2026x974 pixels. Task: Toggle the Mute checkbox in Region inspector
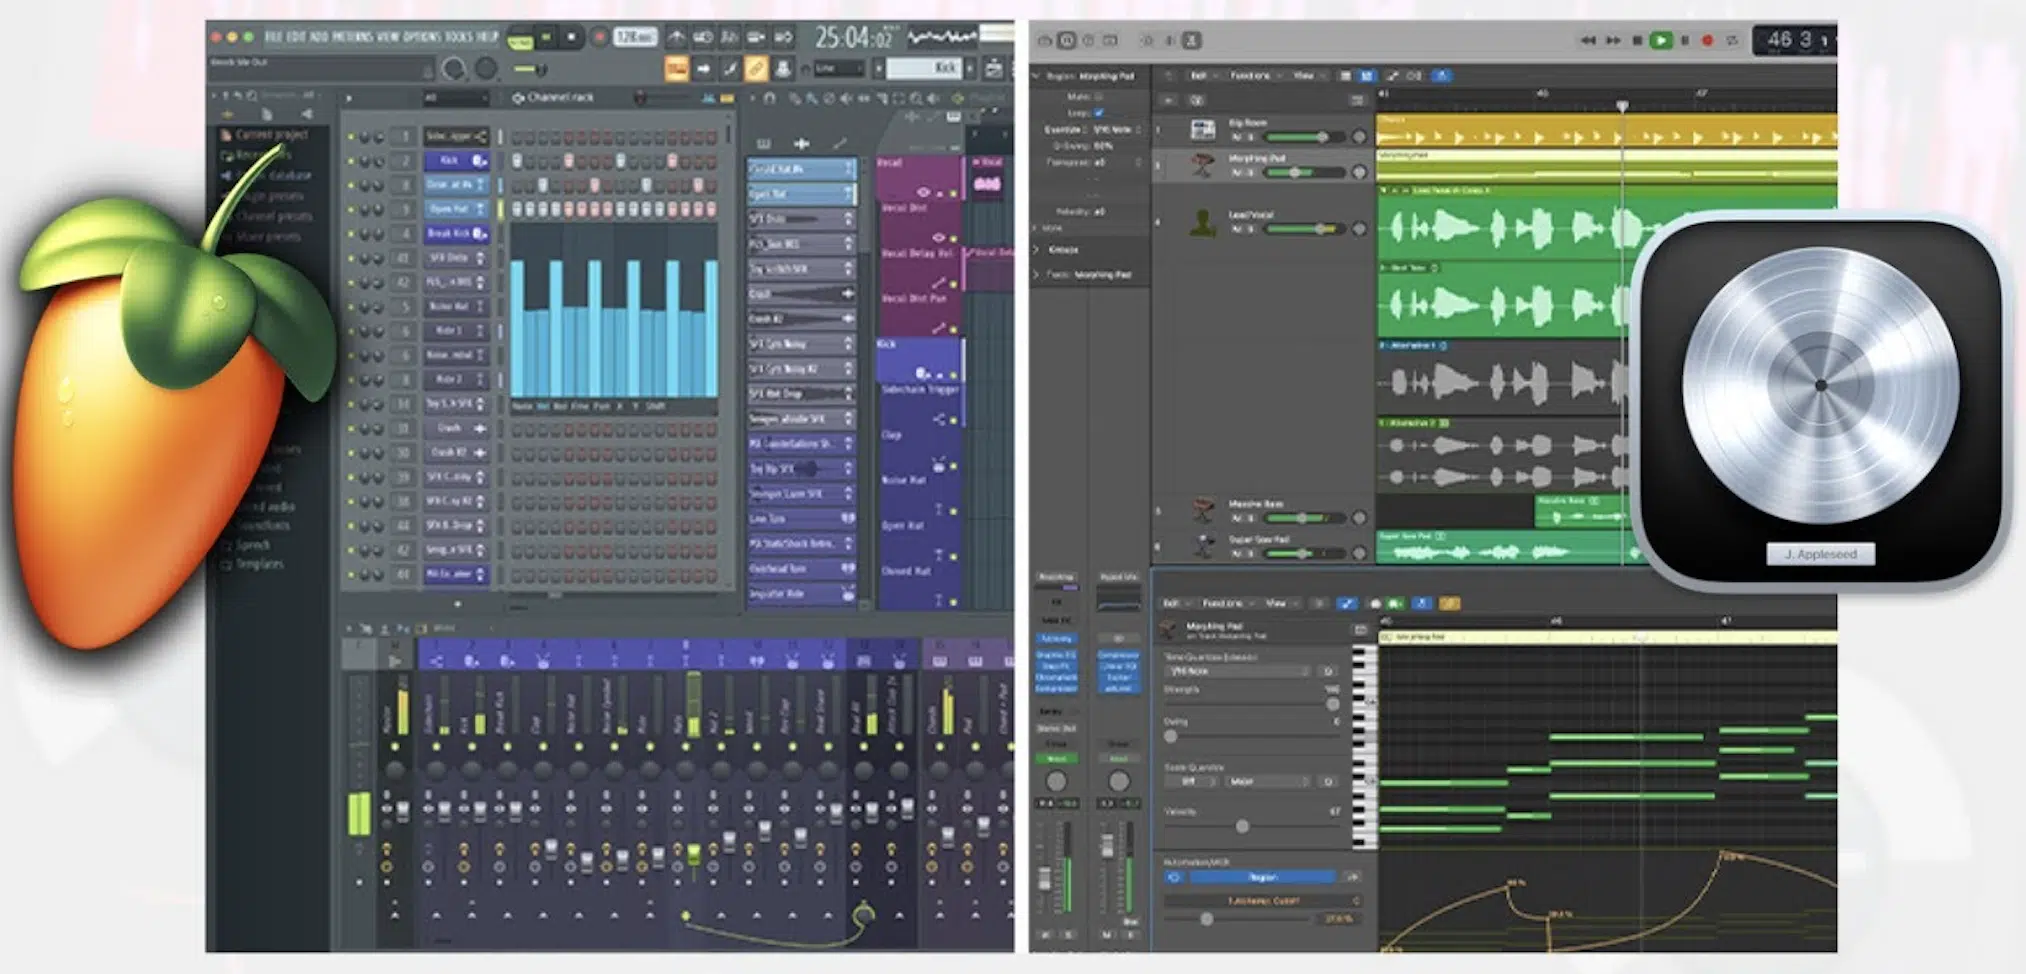pyautogui.click(x=1099, y=97)
